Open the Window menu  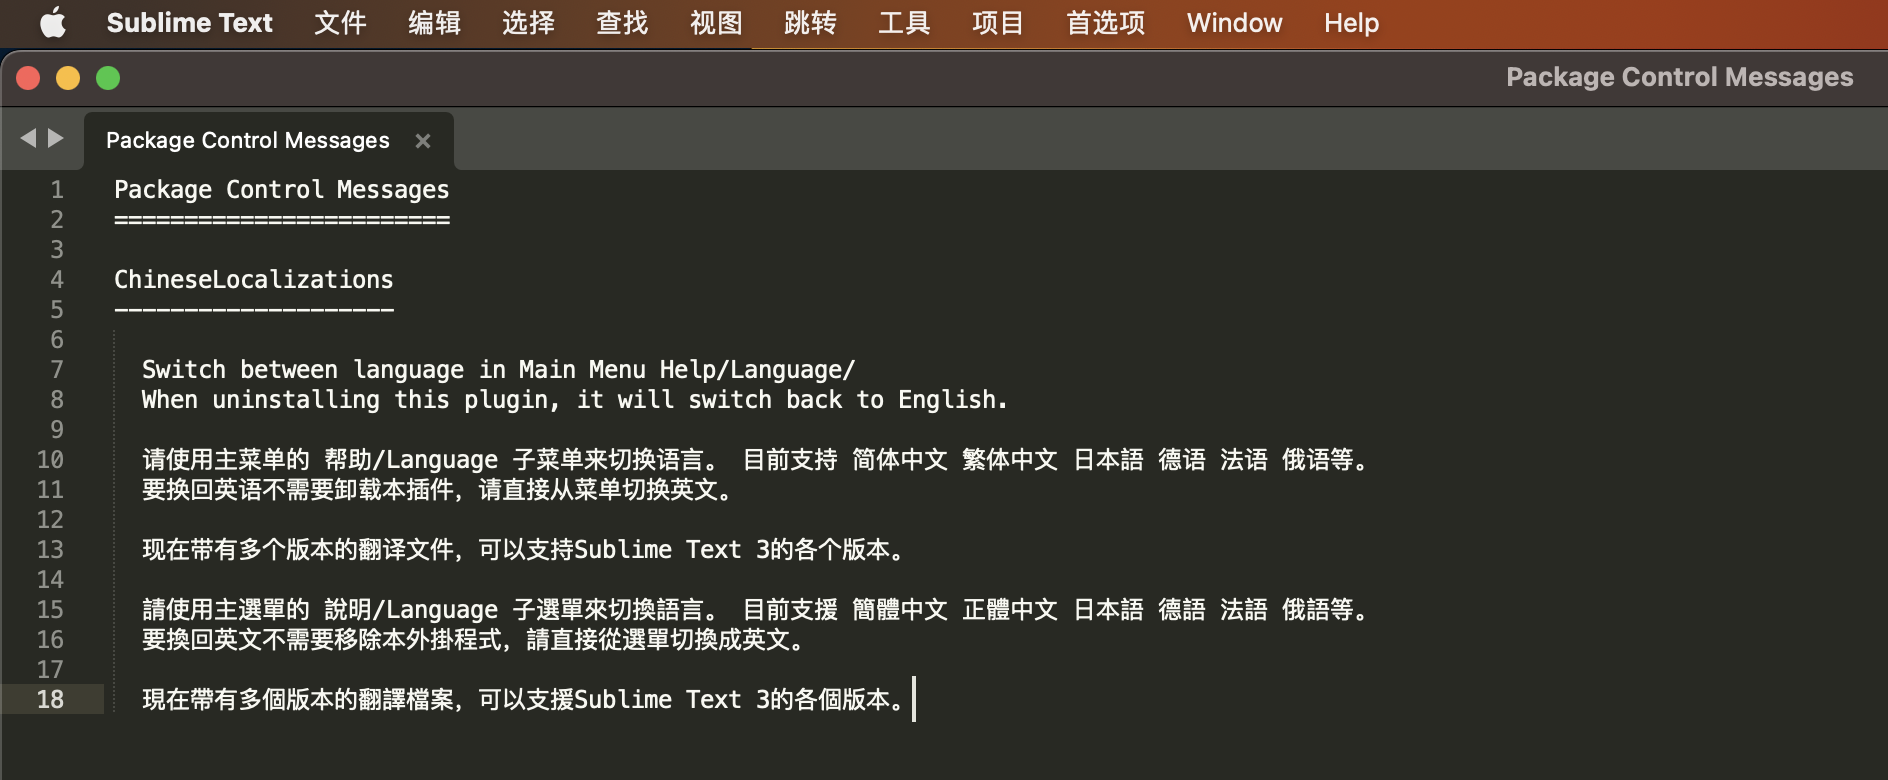click(1234, 23)
